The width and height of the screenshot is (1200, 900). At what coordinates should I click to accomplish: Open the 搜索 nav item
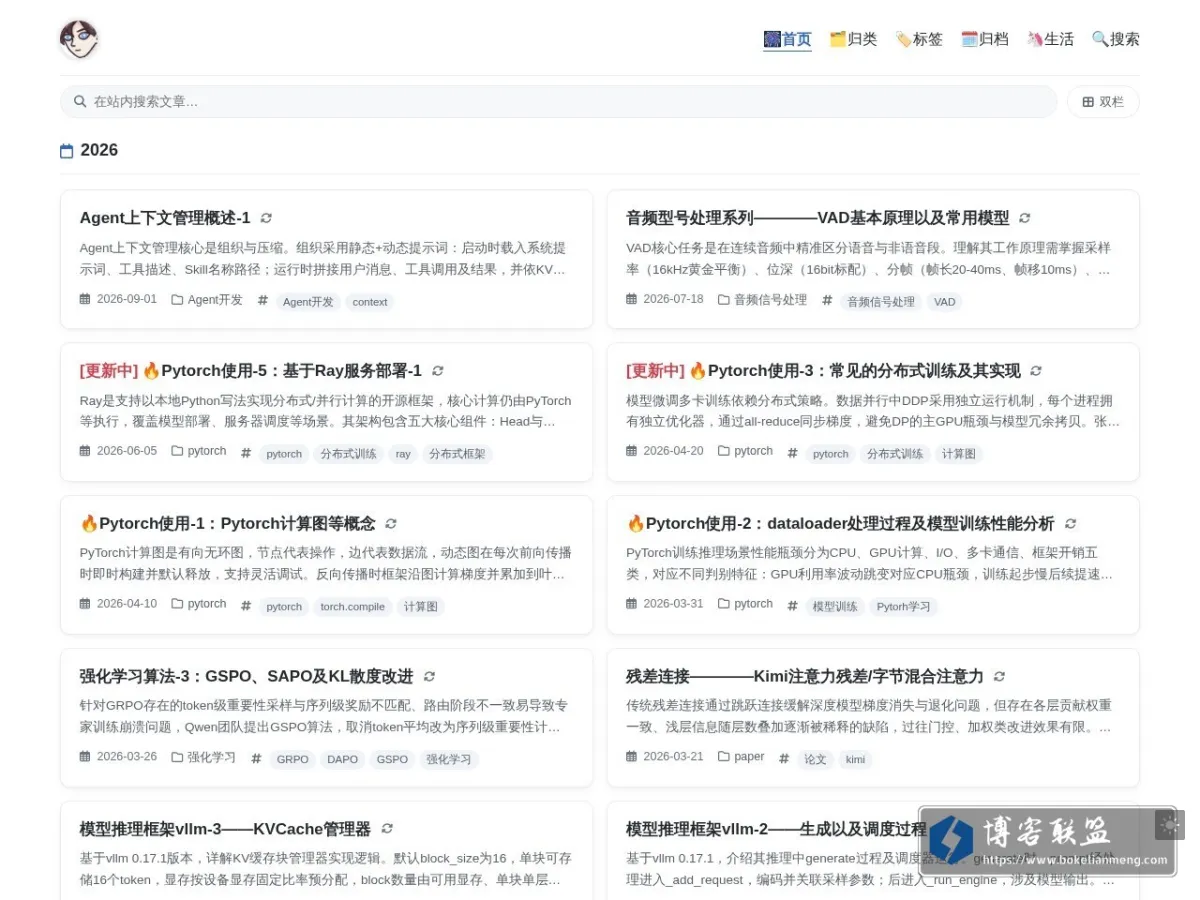click(x=1116, y=40)
